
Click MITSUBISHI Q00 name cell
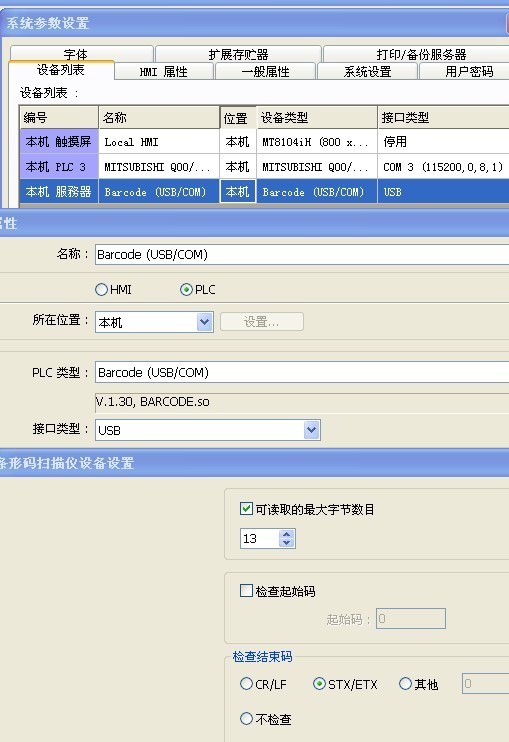159,167
